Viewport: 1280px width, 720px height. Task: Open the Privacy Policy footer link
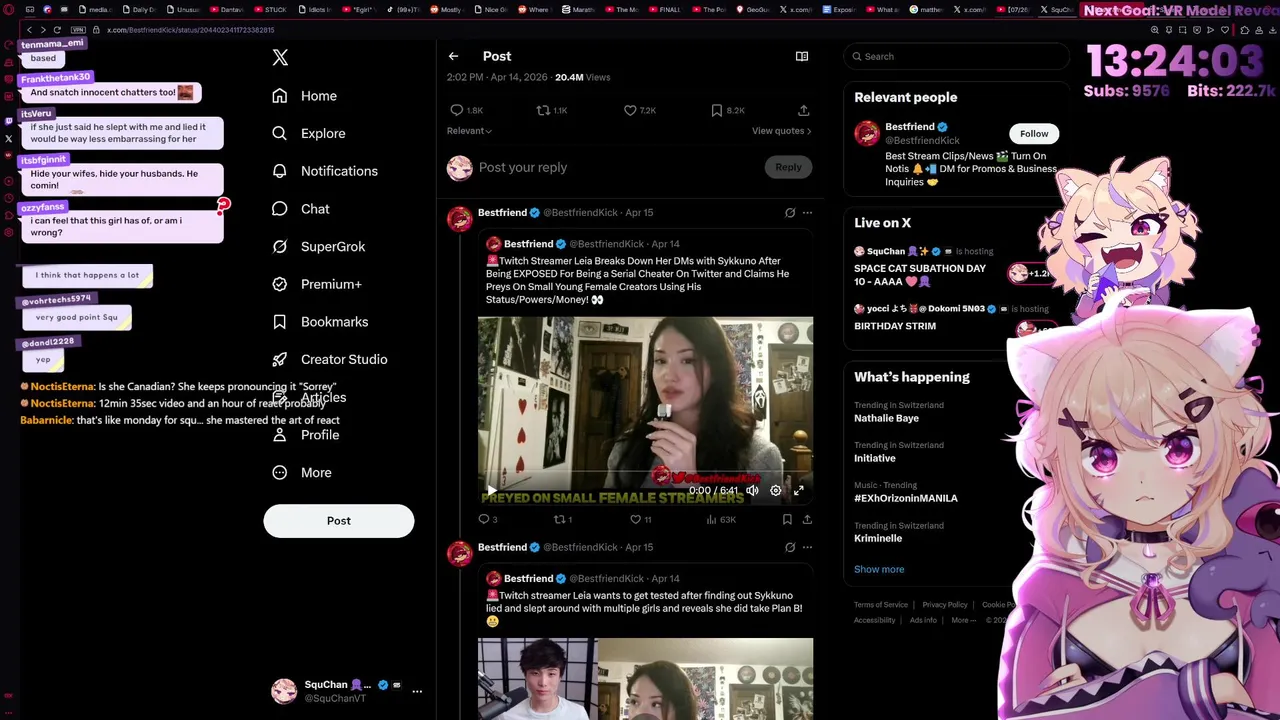click(945, 605)
